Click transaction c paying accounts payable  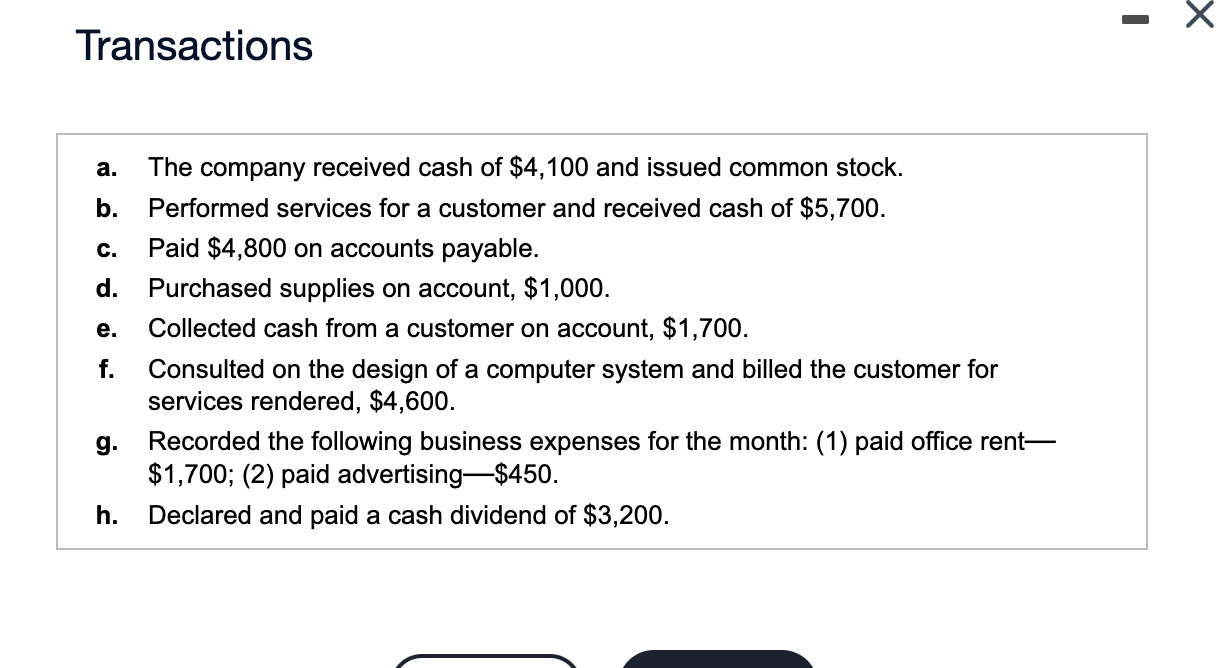(343, 248)
